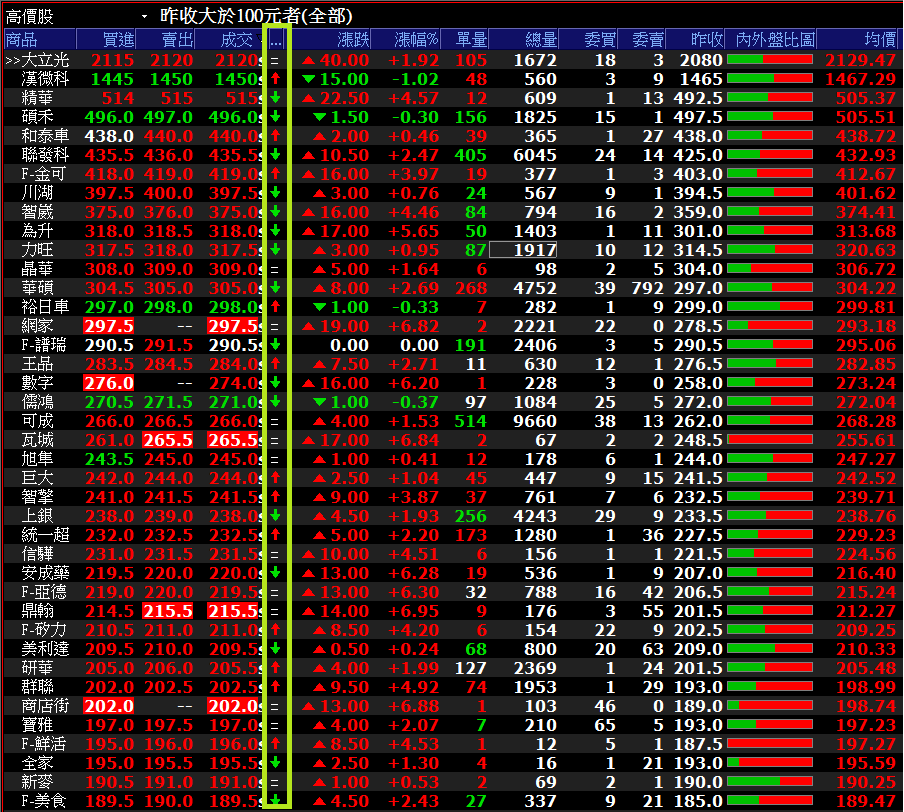Screen dimensions: 904x812
Task: Click the highlighted 1917 total volume cell
Action: coord(523,250)
